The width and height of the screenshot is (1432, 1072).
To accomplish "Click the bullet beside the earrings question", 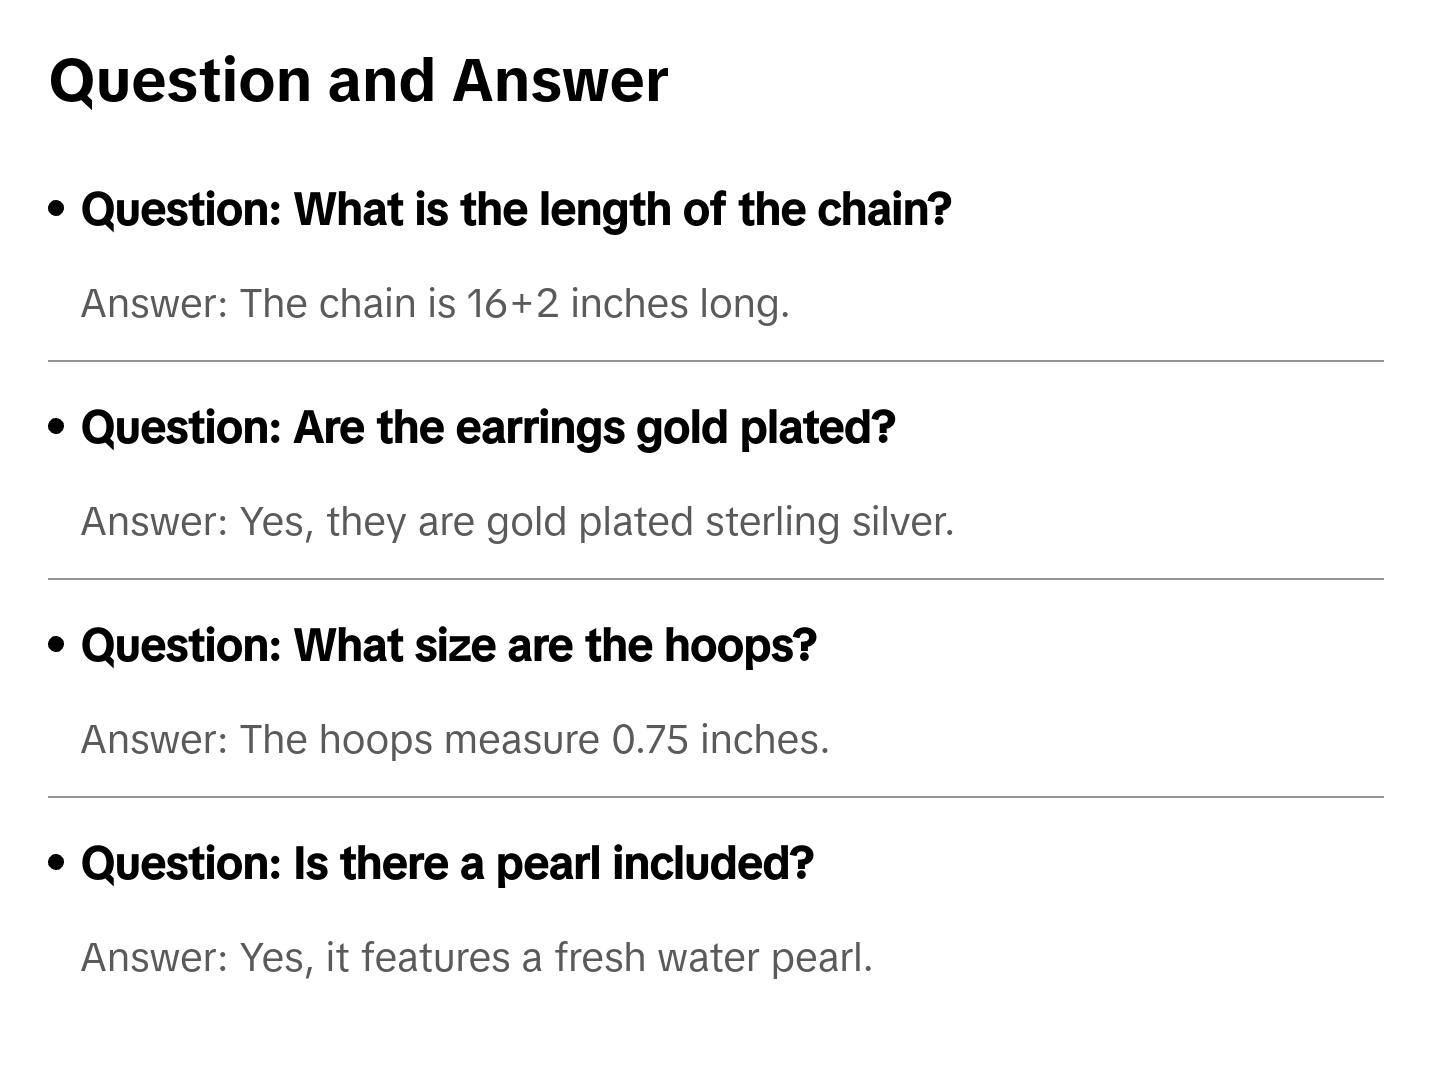I will coord(57,427).
